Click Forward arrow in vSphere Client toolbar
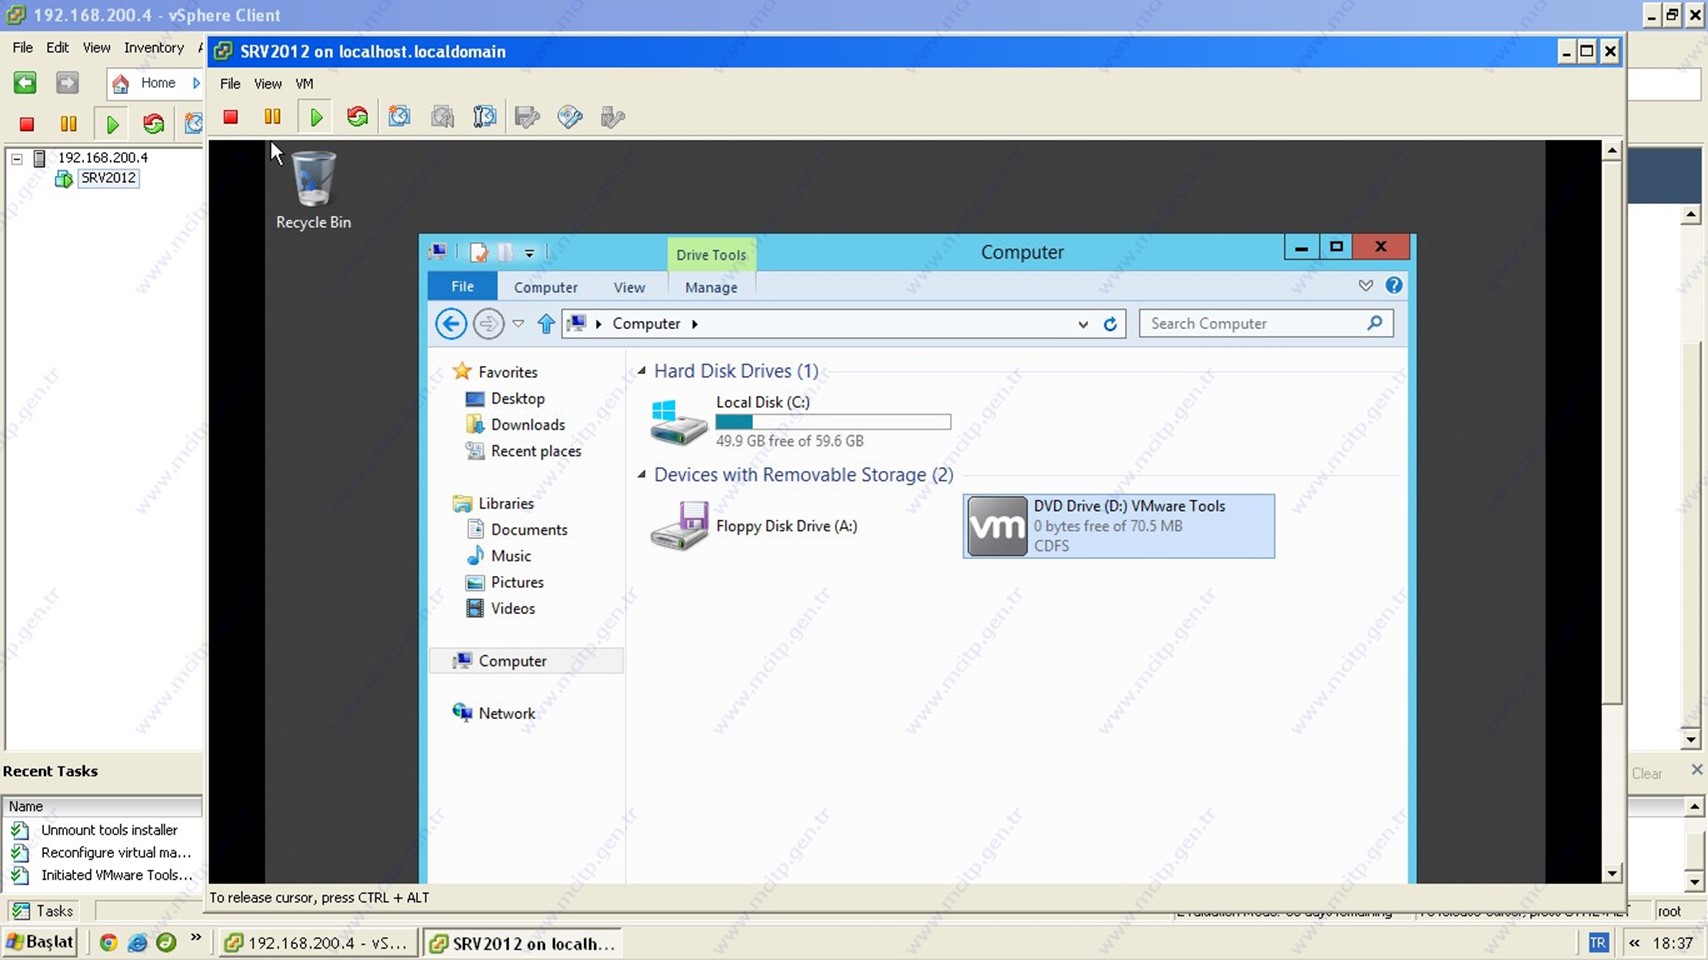This screenshot has height=960, width=1708. 67,83
